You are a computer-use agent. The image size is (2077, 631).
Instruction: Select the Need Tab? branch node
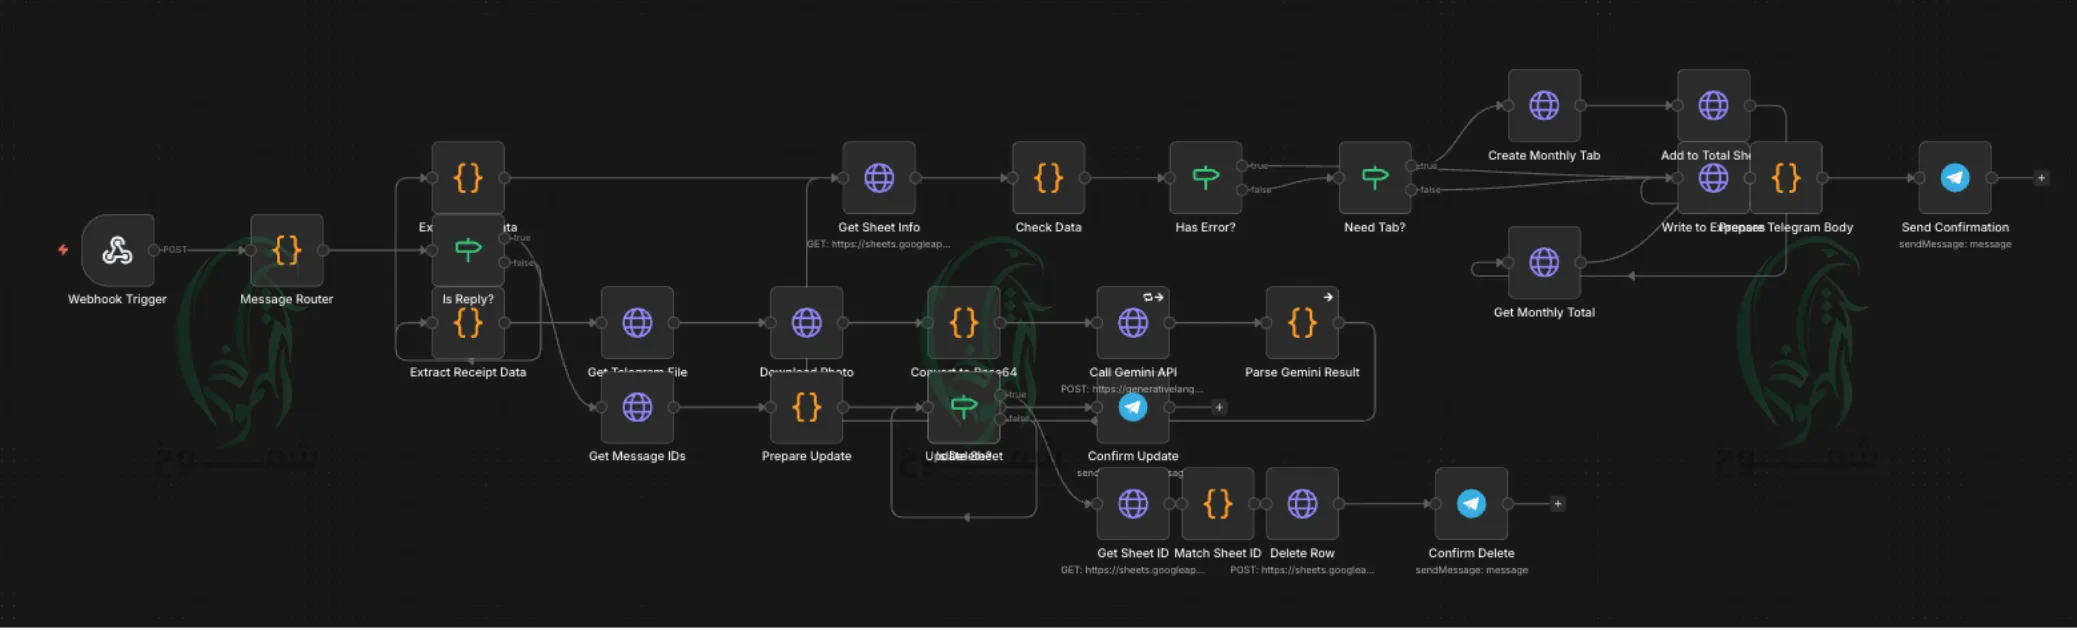pos(1375,178)
